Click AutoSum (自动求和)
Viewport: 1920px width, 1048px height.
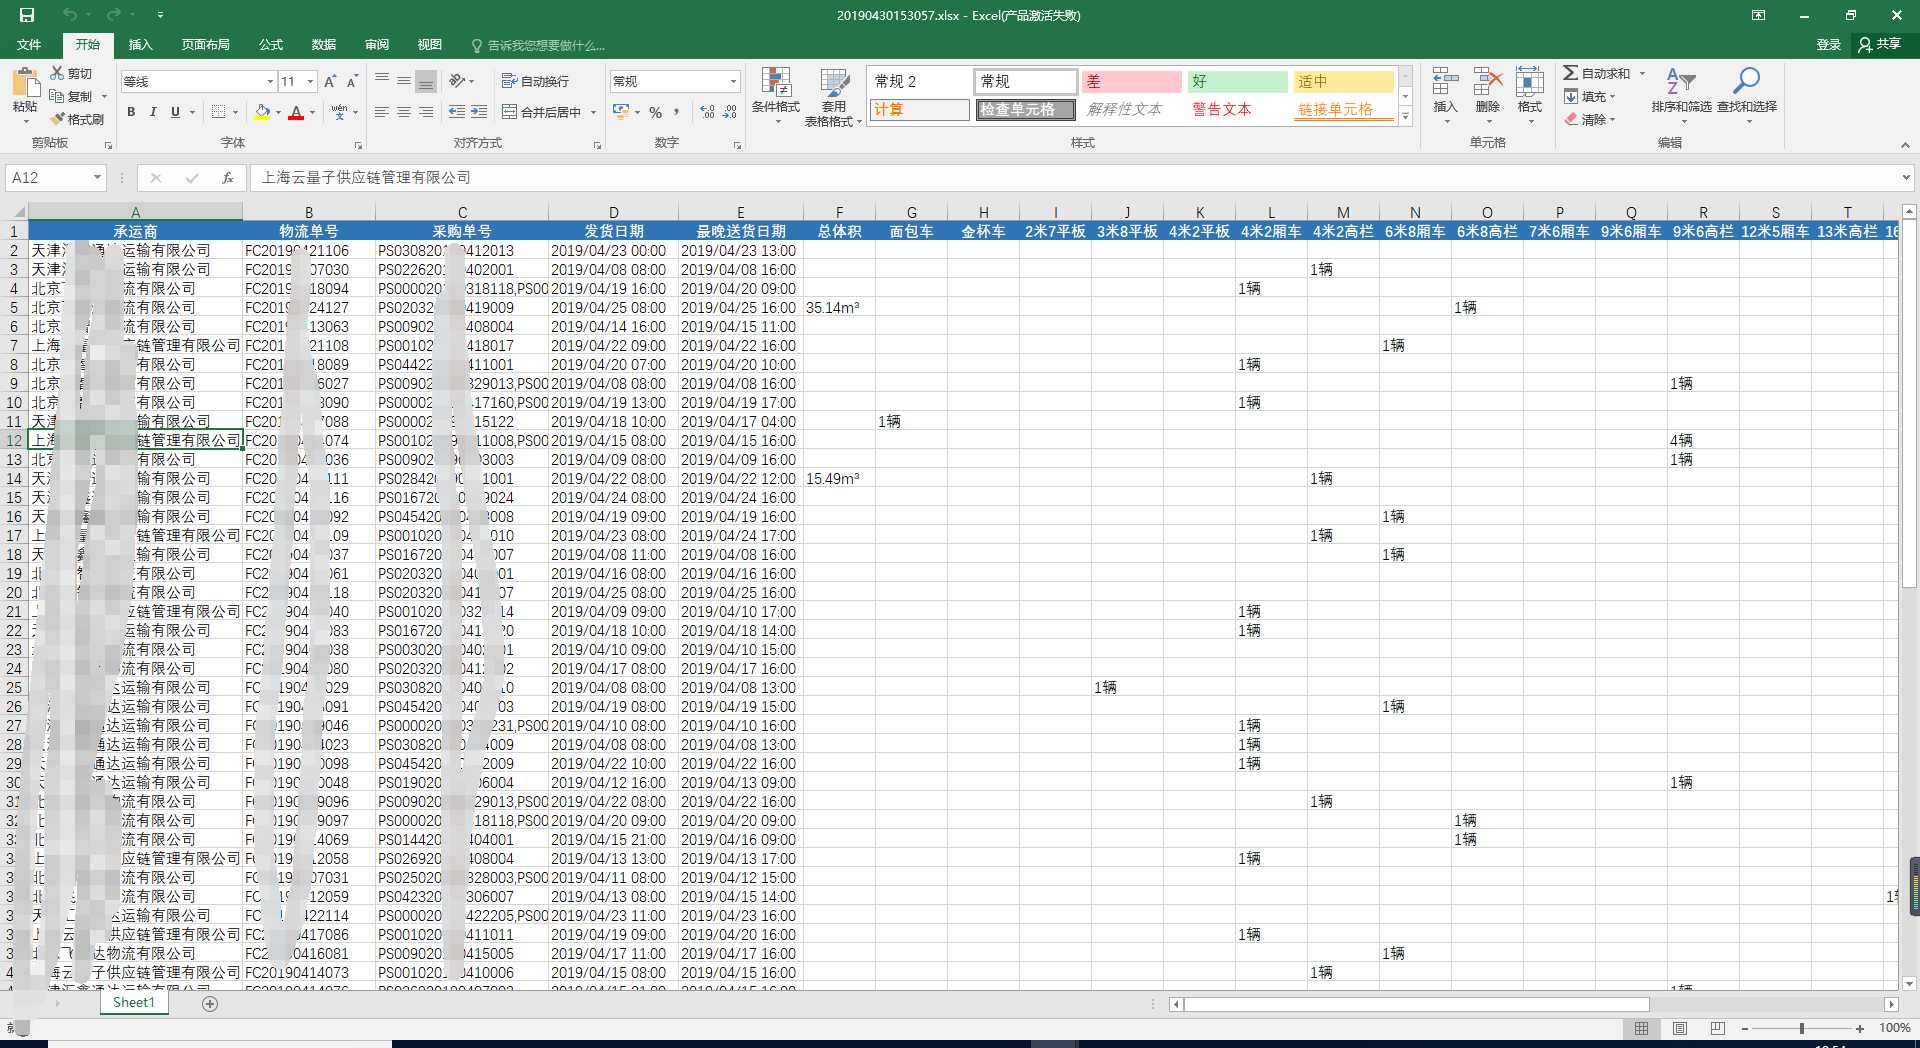coord(1598,73)
